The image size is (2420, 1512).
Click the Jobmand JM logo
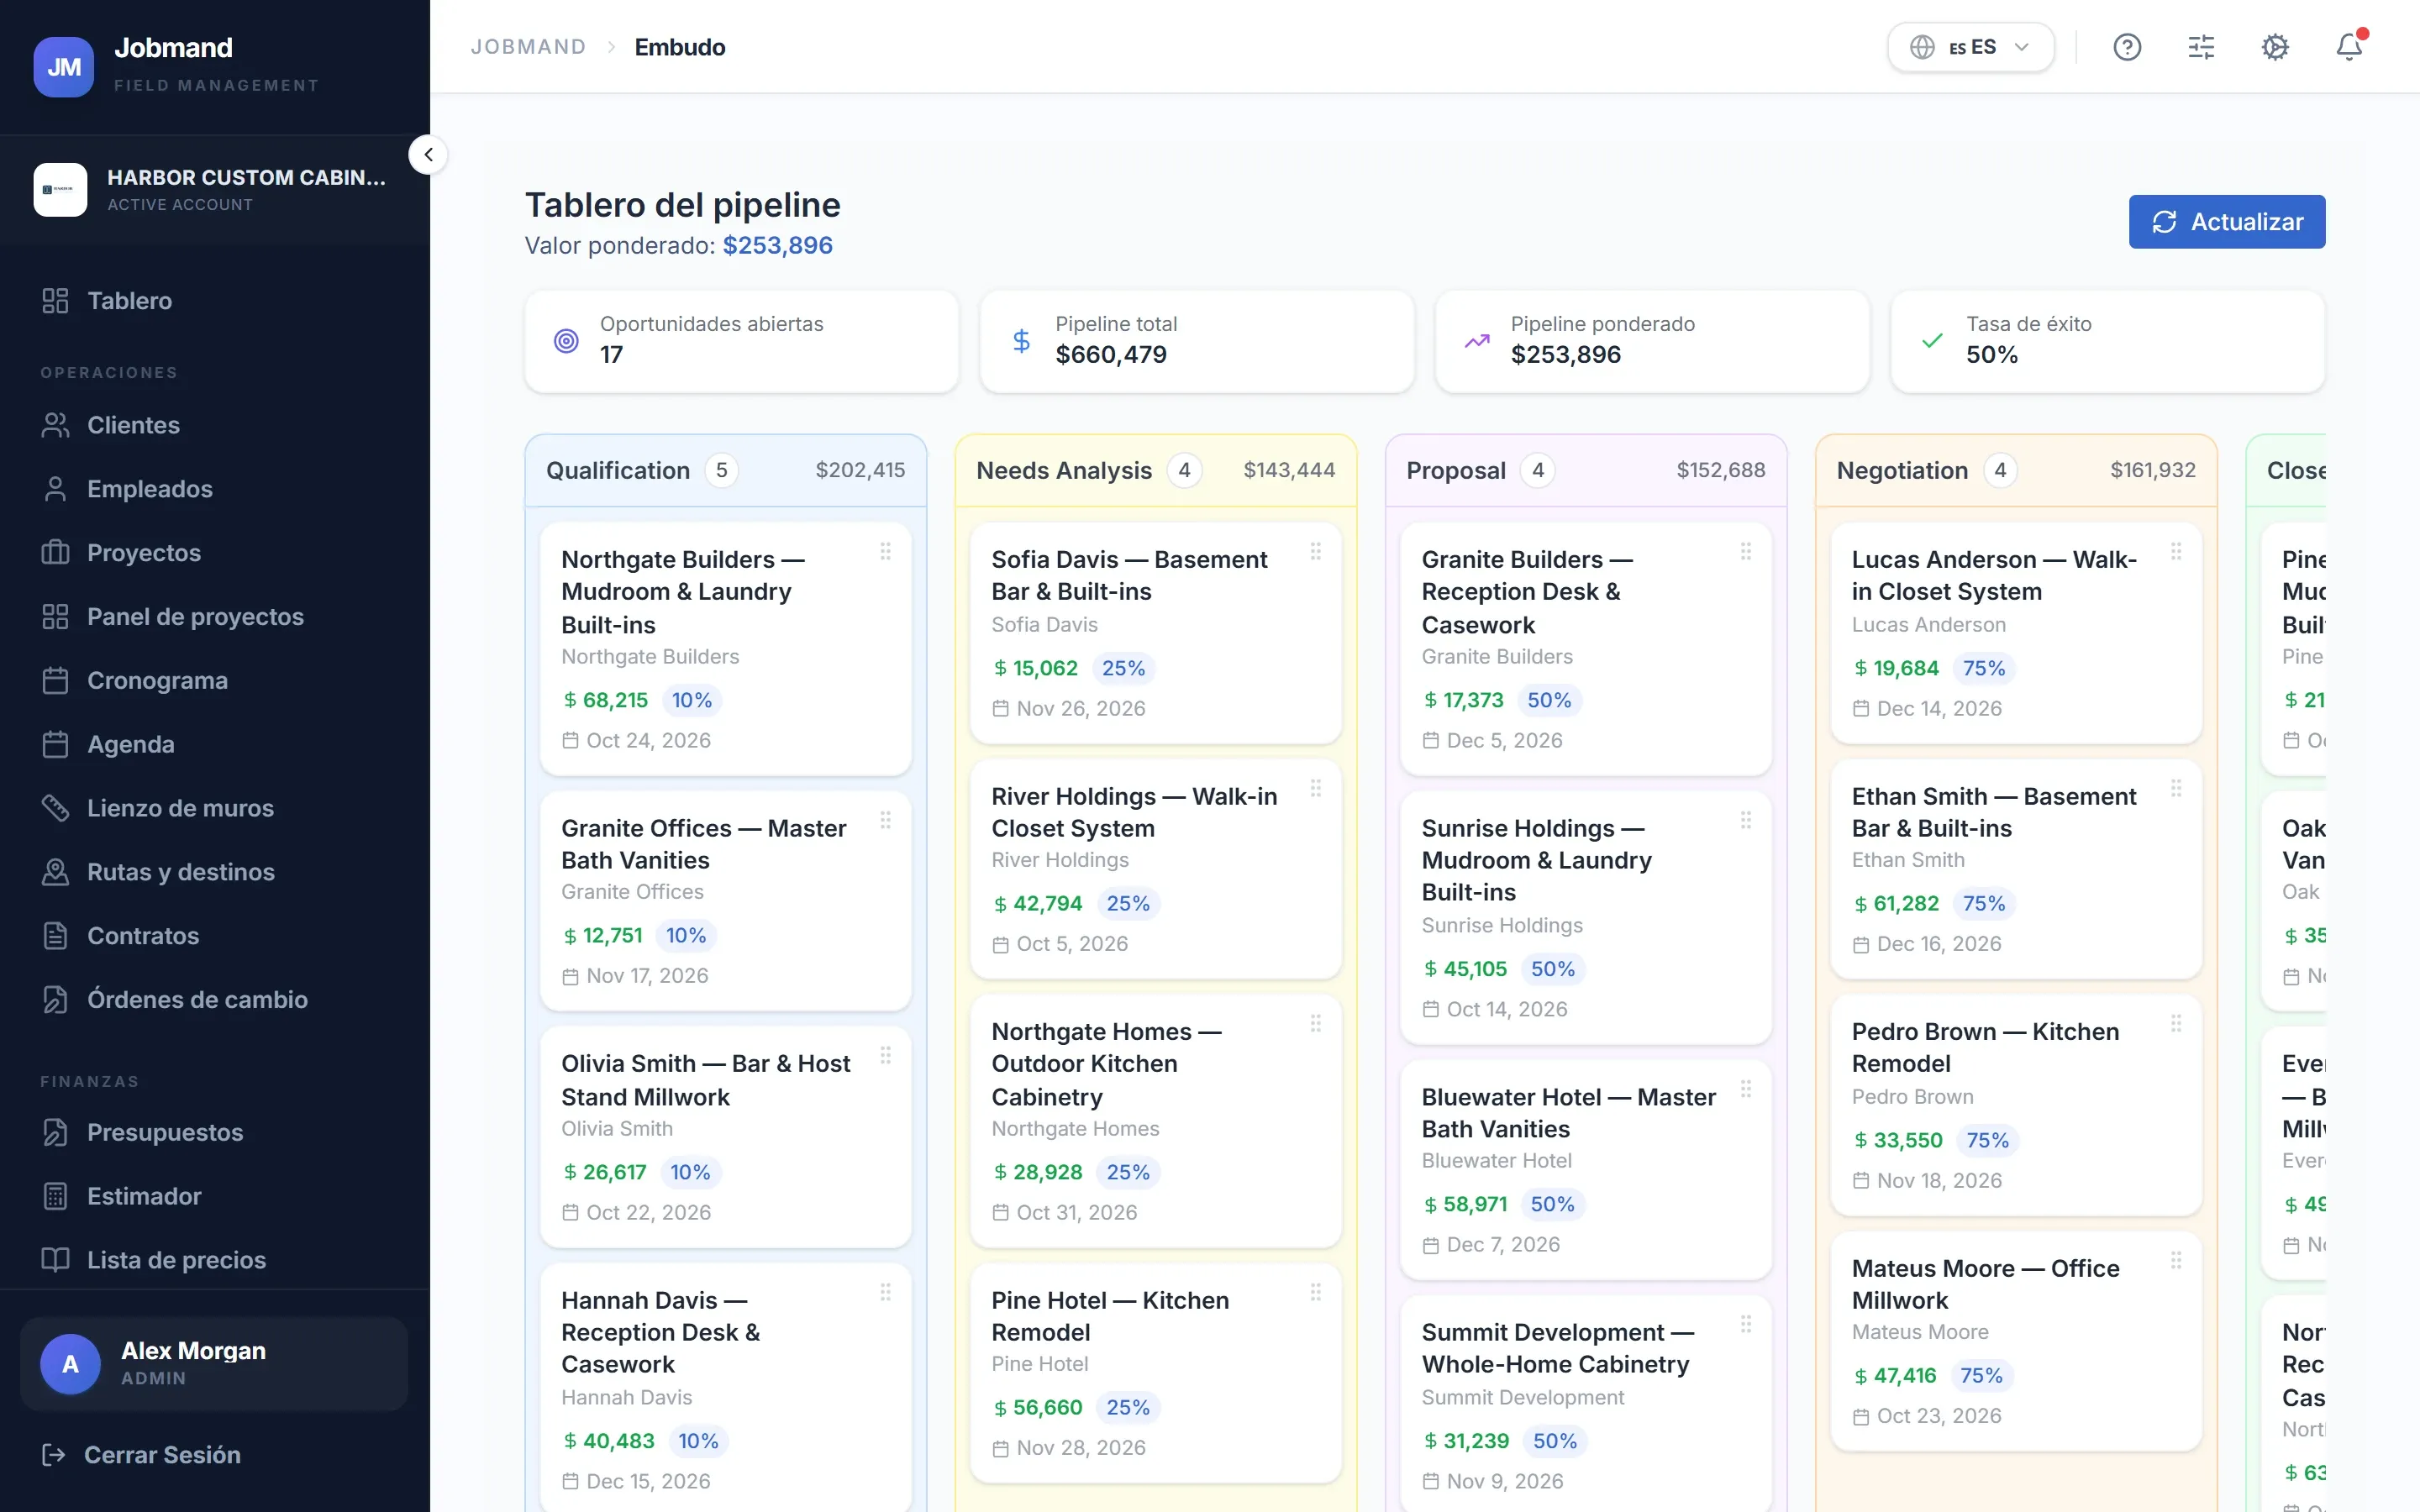tap(64, 67)
